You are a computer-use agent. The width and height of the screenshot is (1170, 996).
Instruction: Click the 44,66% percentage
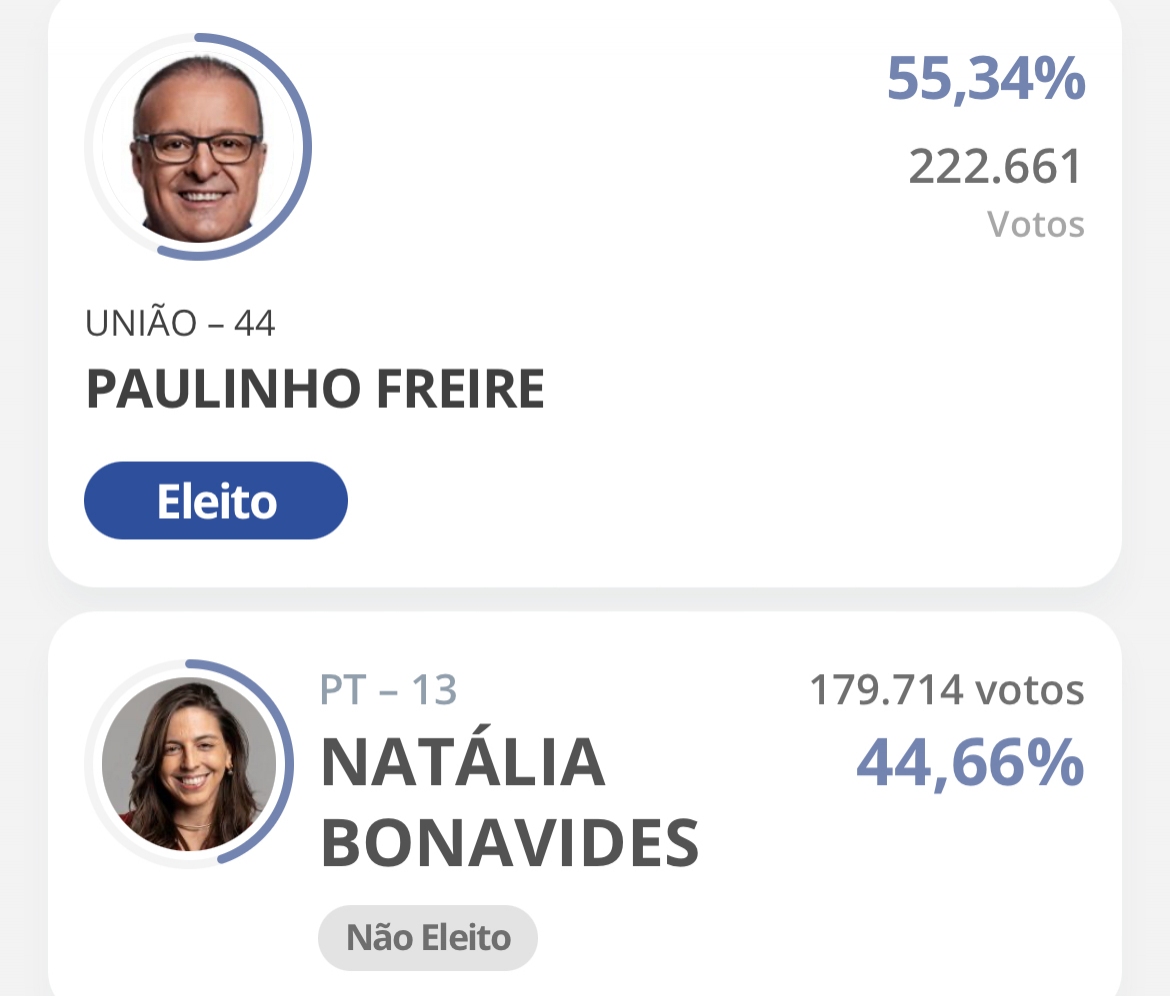[x=970, y=763]
